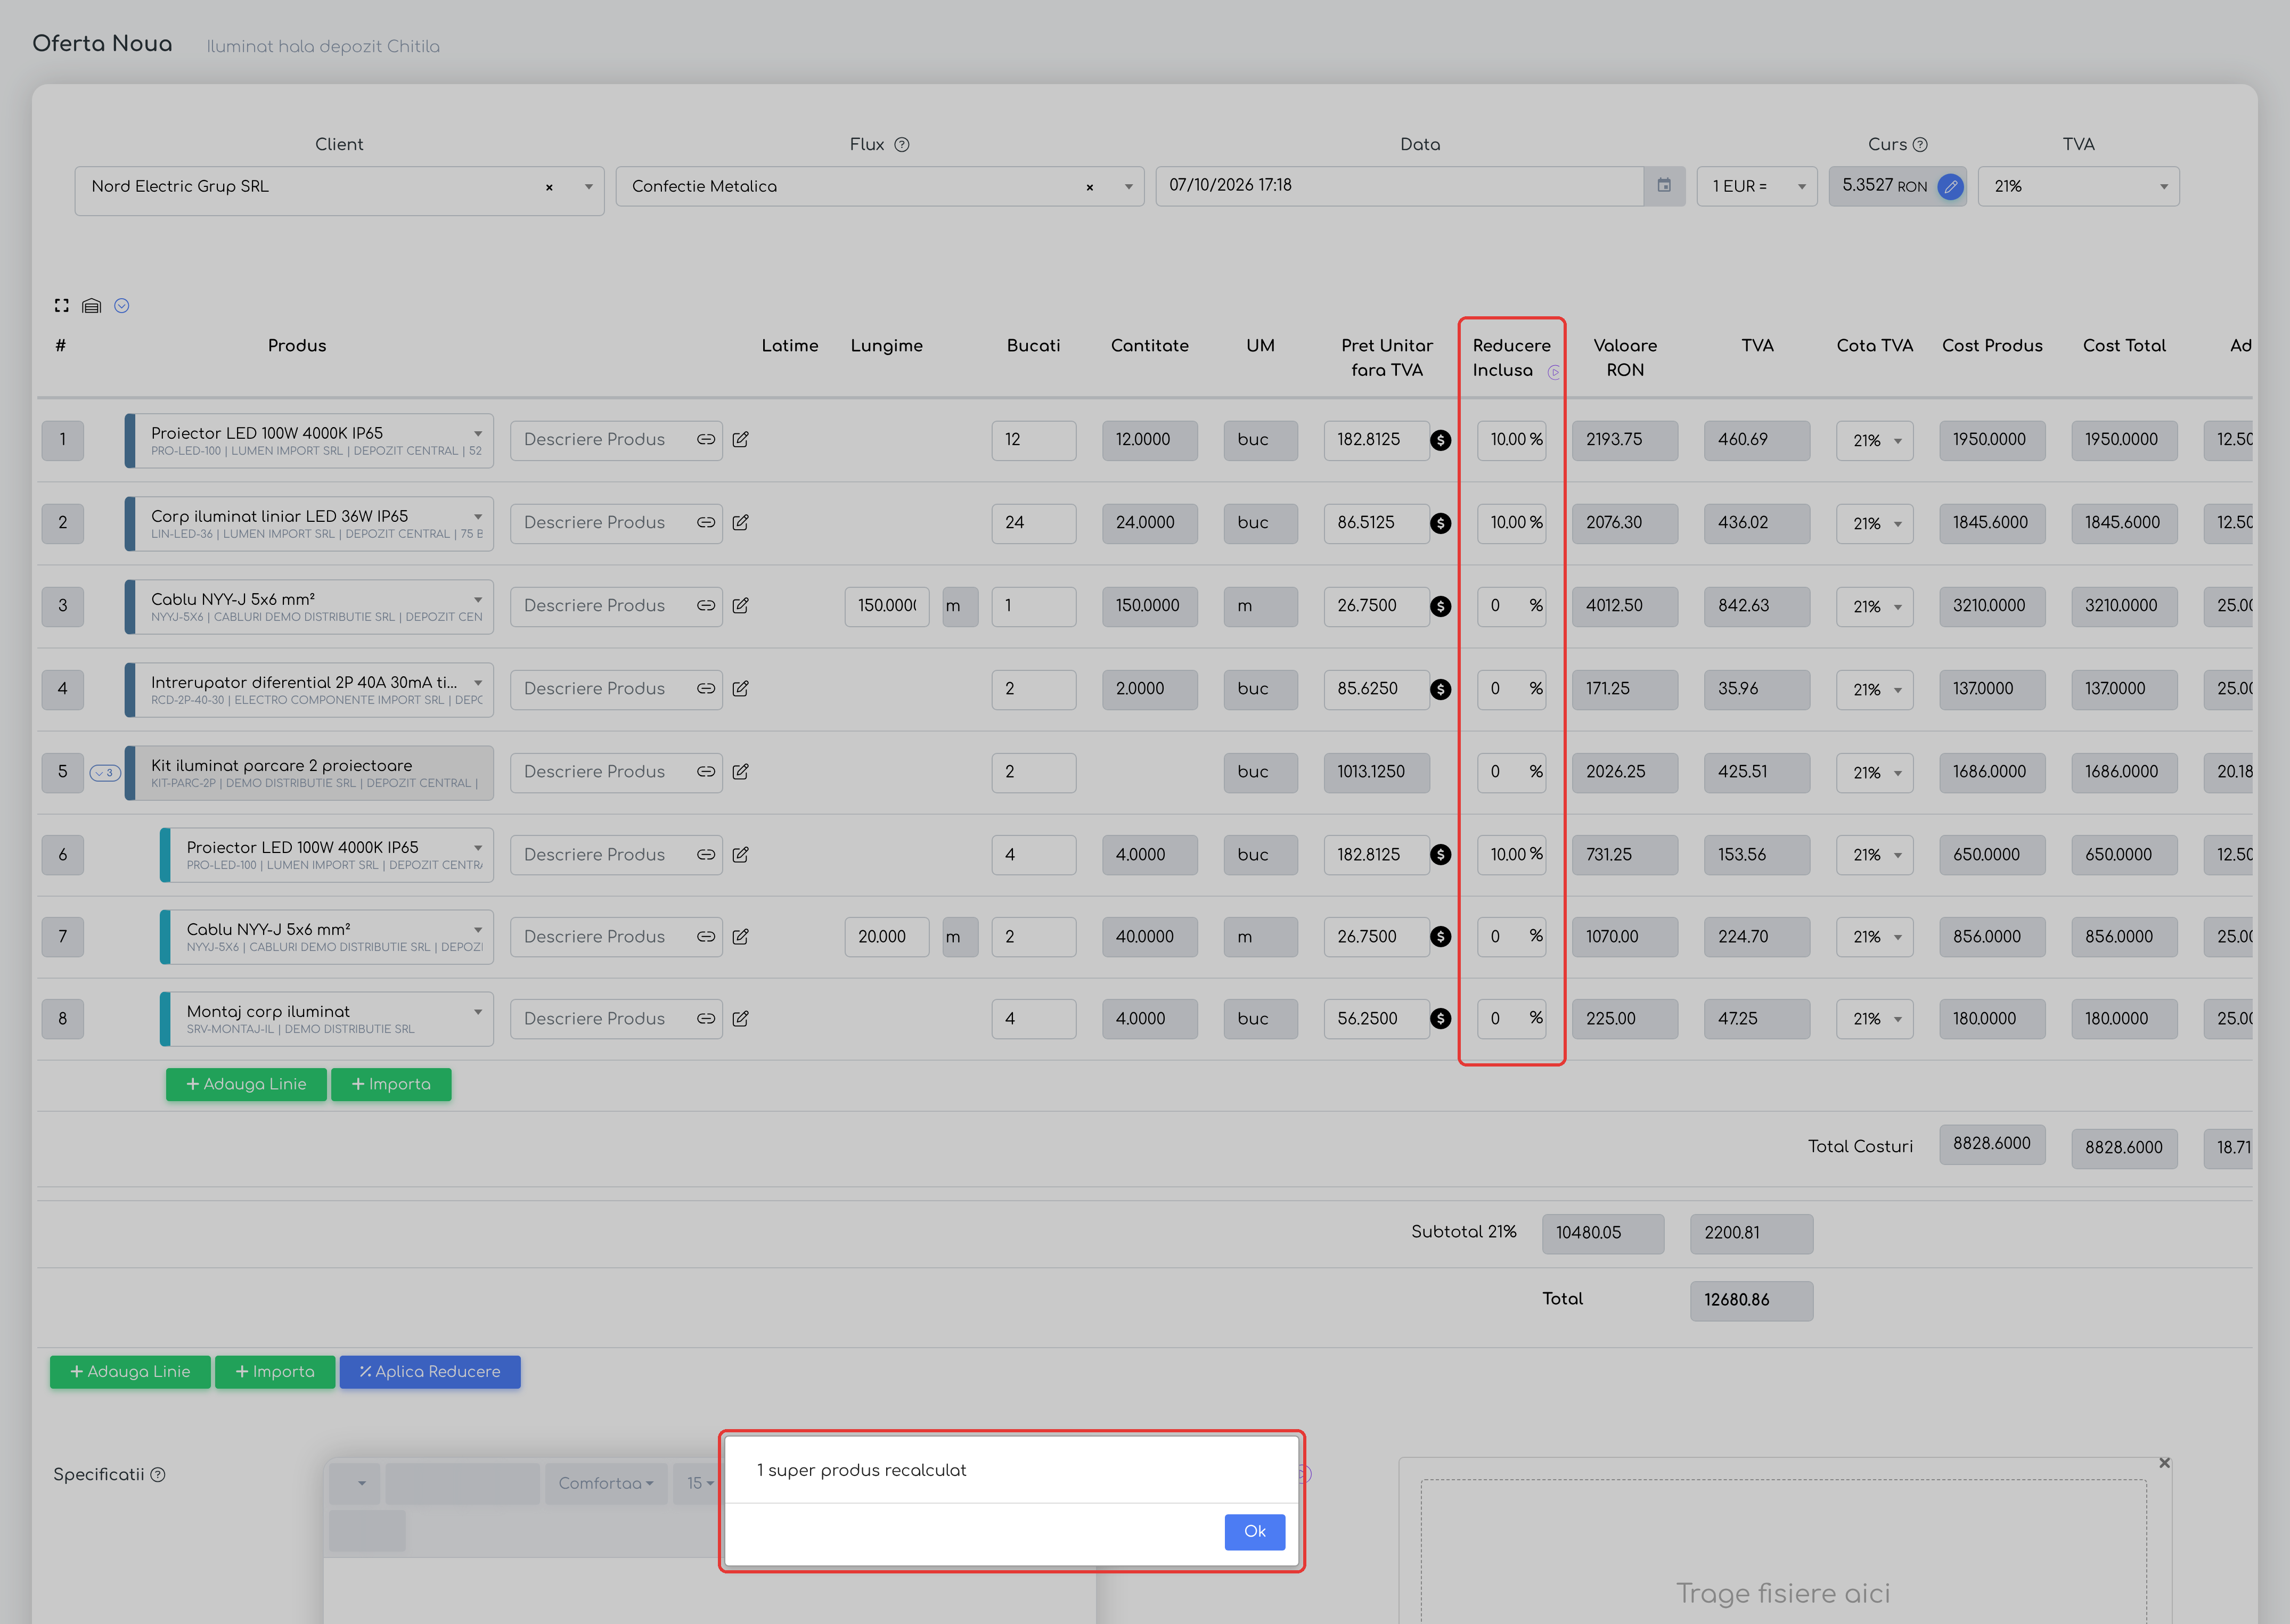Image resolution: width=2290 pixels, height=1624 pixels.
Task: Clear the Nord Electric Grup SRL client
Action: point(549,188)
